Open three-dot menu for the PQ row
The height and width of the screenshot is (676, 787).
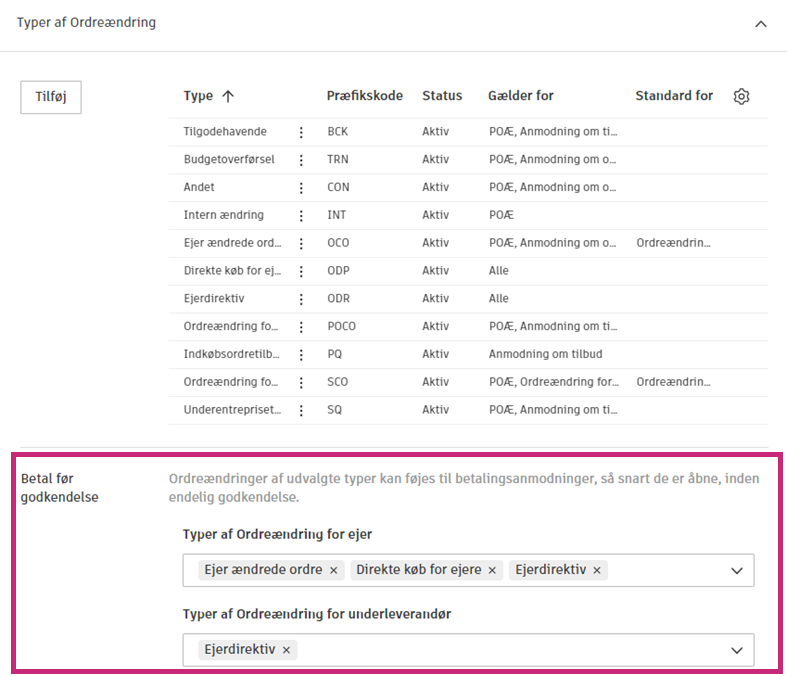(x=301, y=354)
